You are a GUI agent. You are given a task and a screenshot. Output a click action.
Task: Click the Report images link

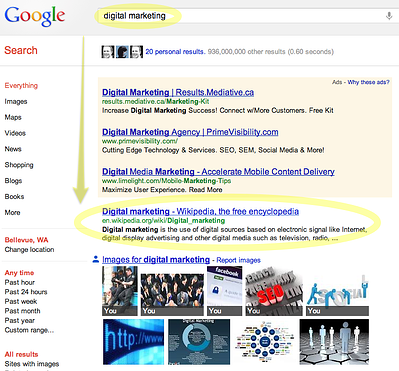[239, 260]
